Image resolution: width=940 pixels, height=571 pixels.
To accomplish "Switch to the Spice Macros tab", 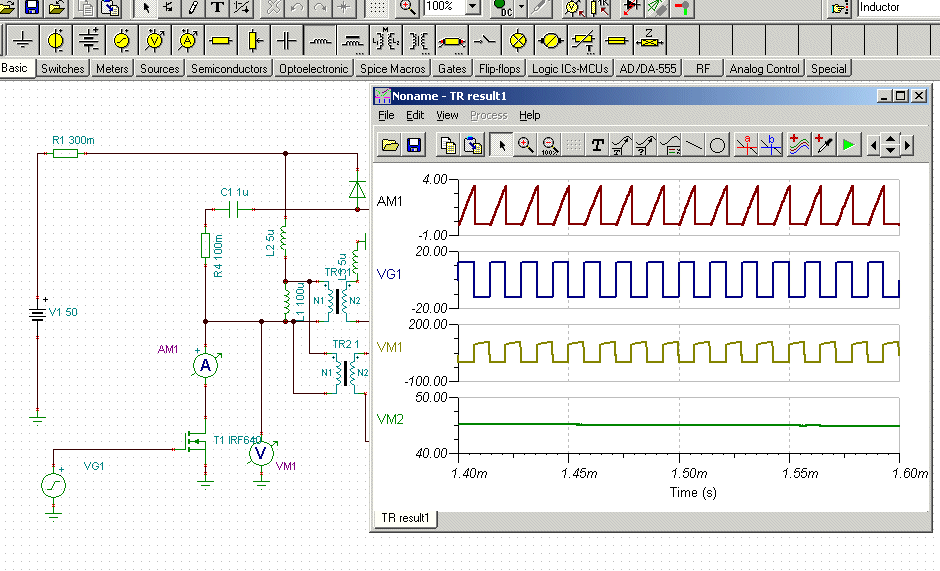I will click(394, 69).
